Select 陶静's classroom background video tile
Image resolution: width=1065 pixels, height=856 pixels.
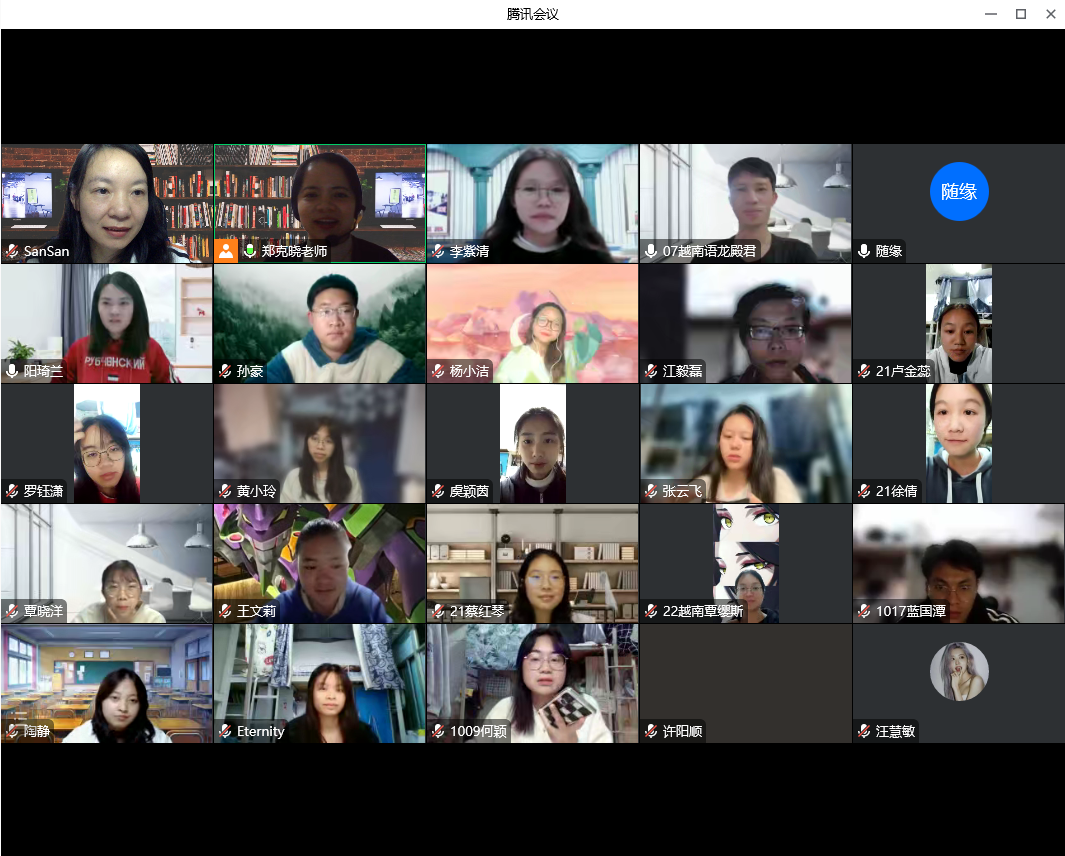(106, 680)
